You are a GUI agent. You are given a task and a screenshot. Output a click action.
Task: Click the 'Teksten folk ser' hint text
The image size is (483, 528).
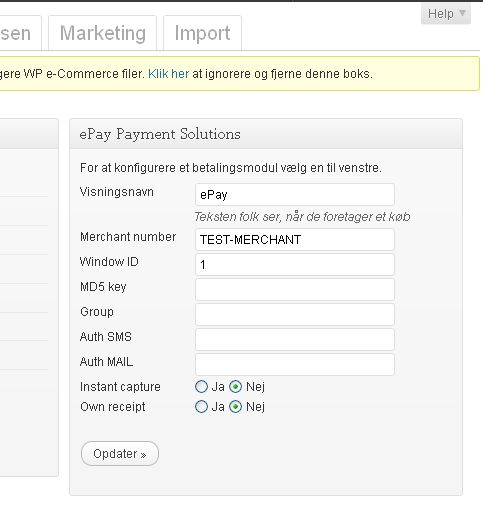pyautogui.click(x=302, y=217)
